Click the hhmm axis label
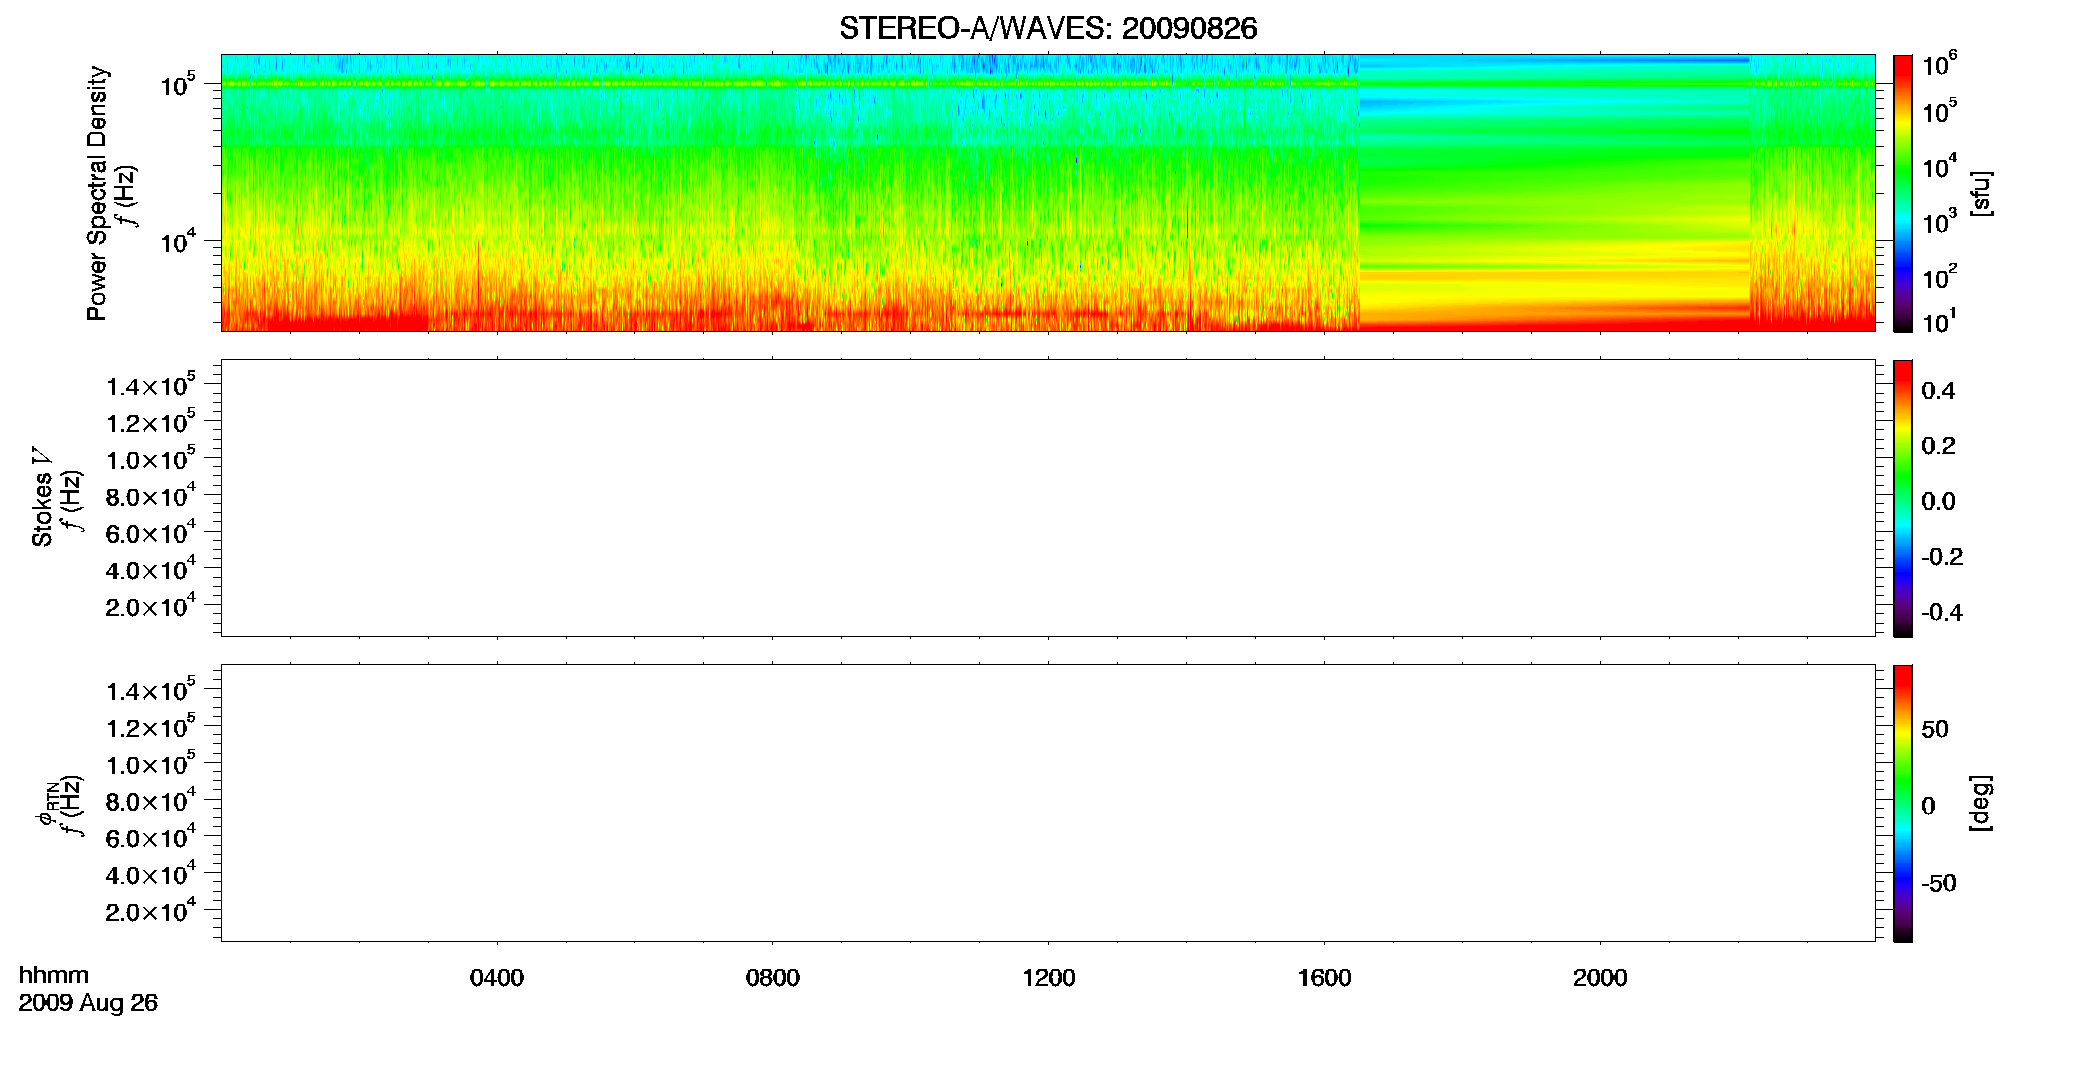Image resolution: width=2096 pixels, height=1080 pixels. tap(54, 975)
